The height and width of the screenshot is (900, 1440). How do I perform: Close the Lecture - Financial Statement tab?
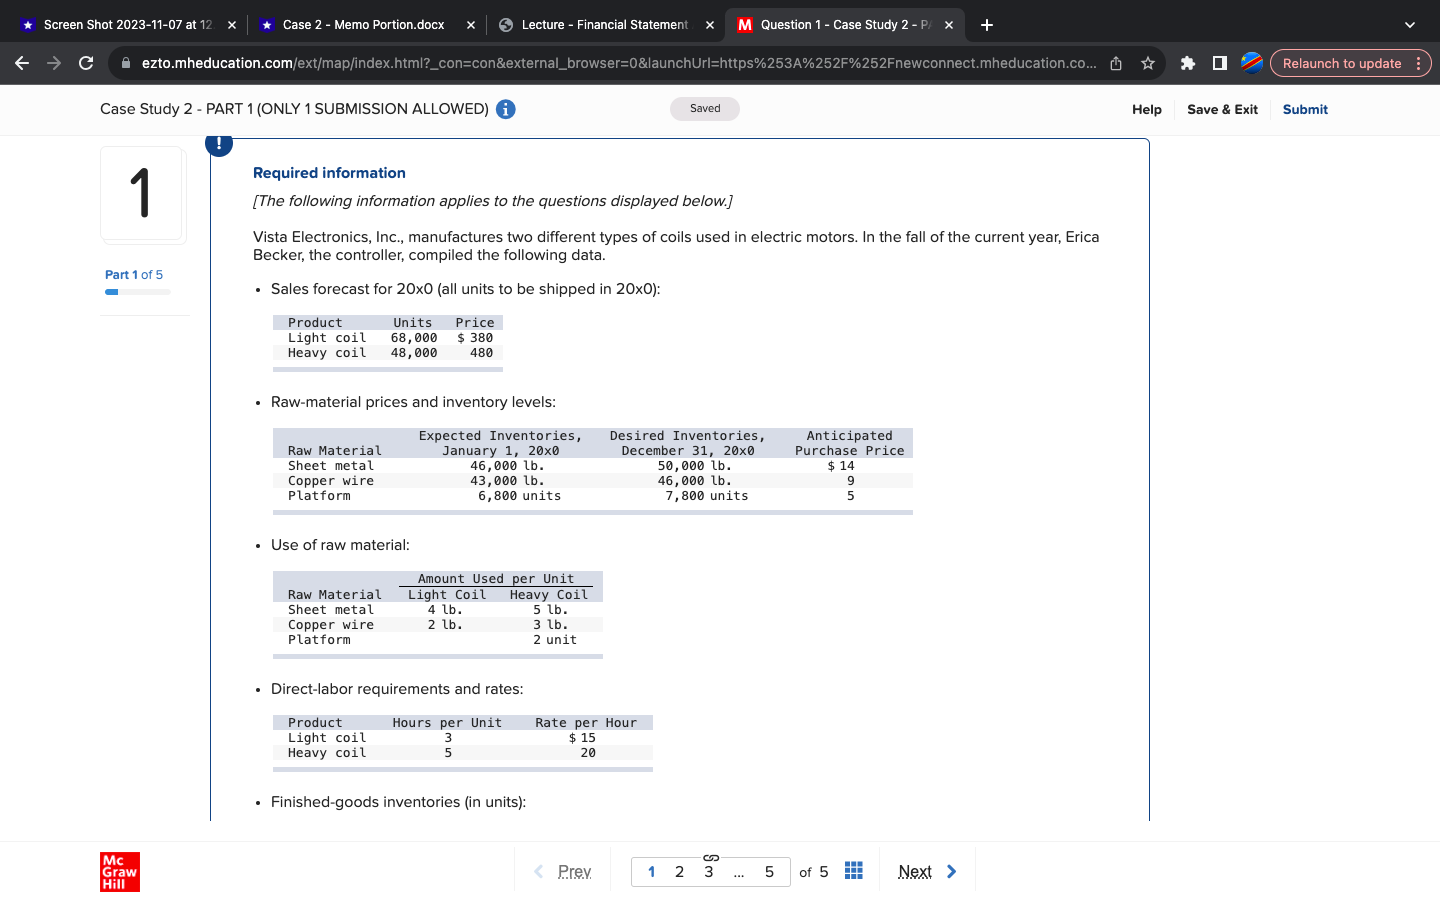[x=710, y=25]
